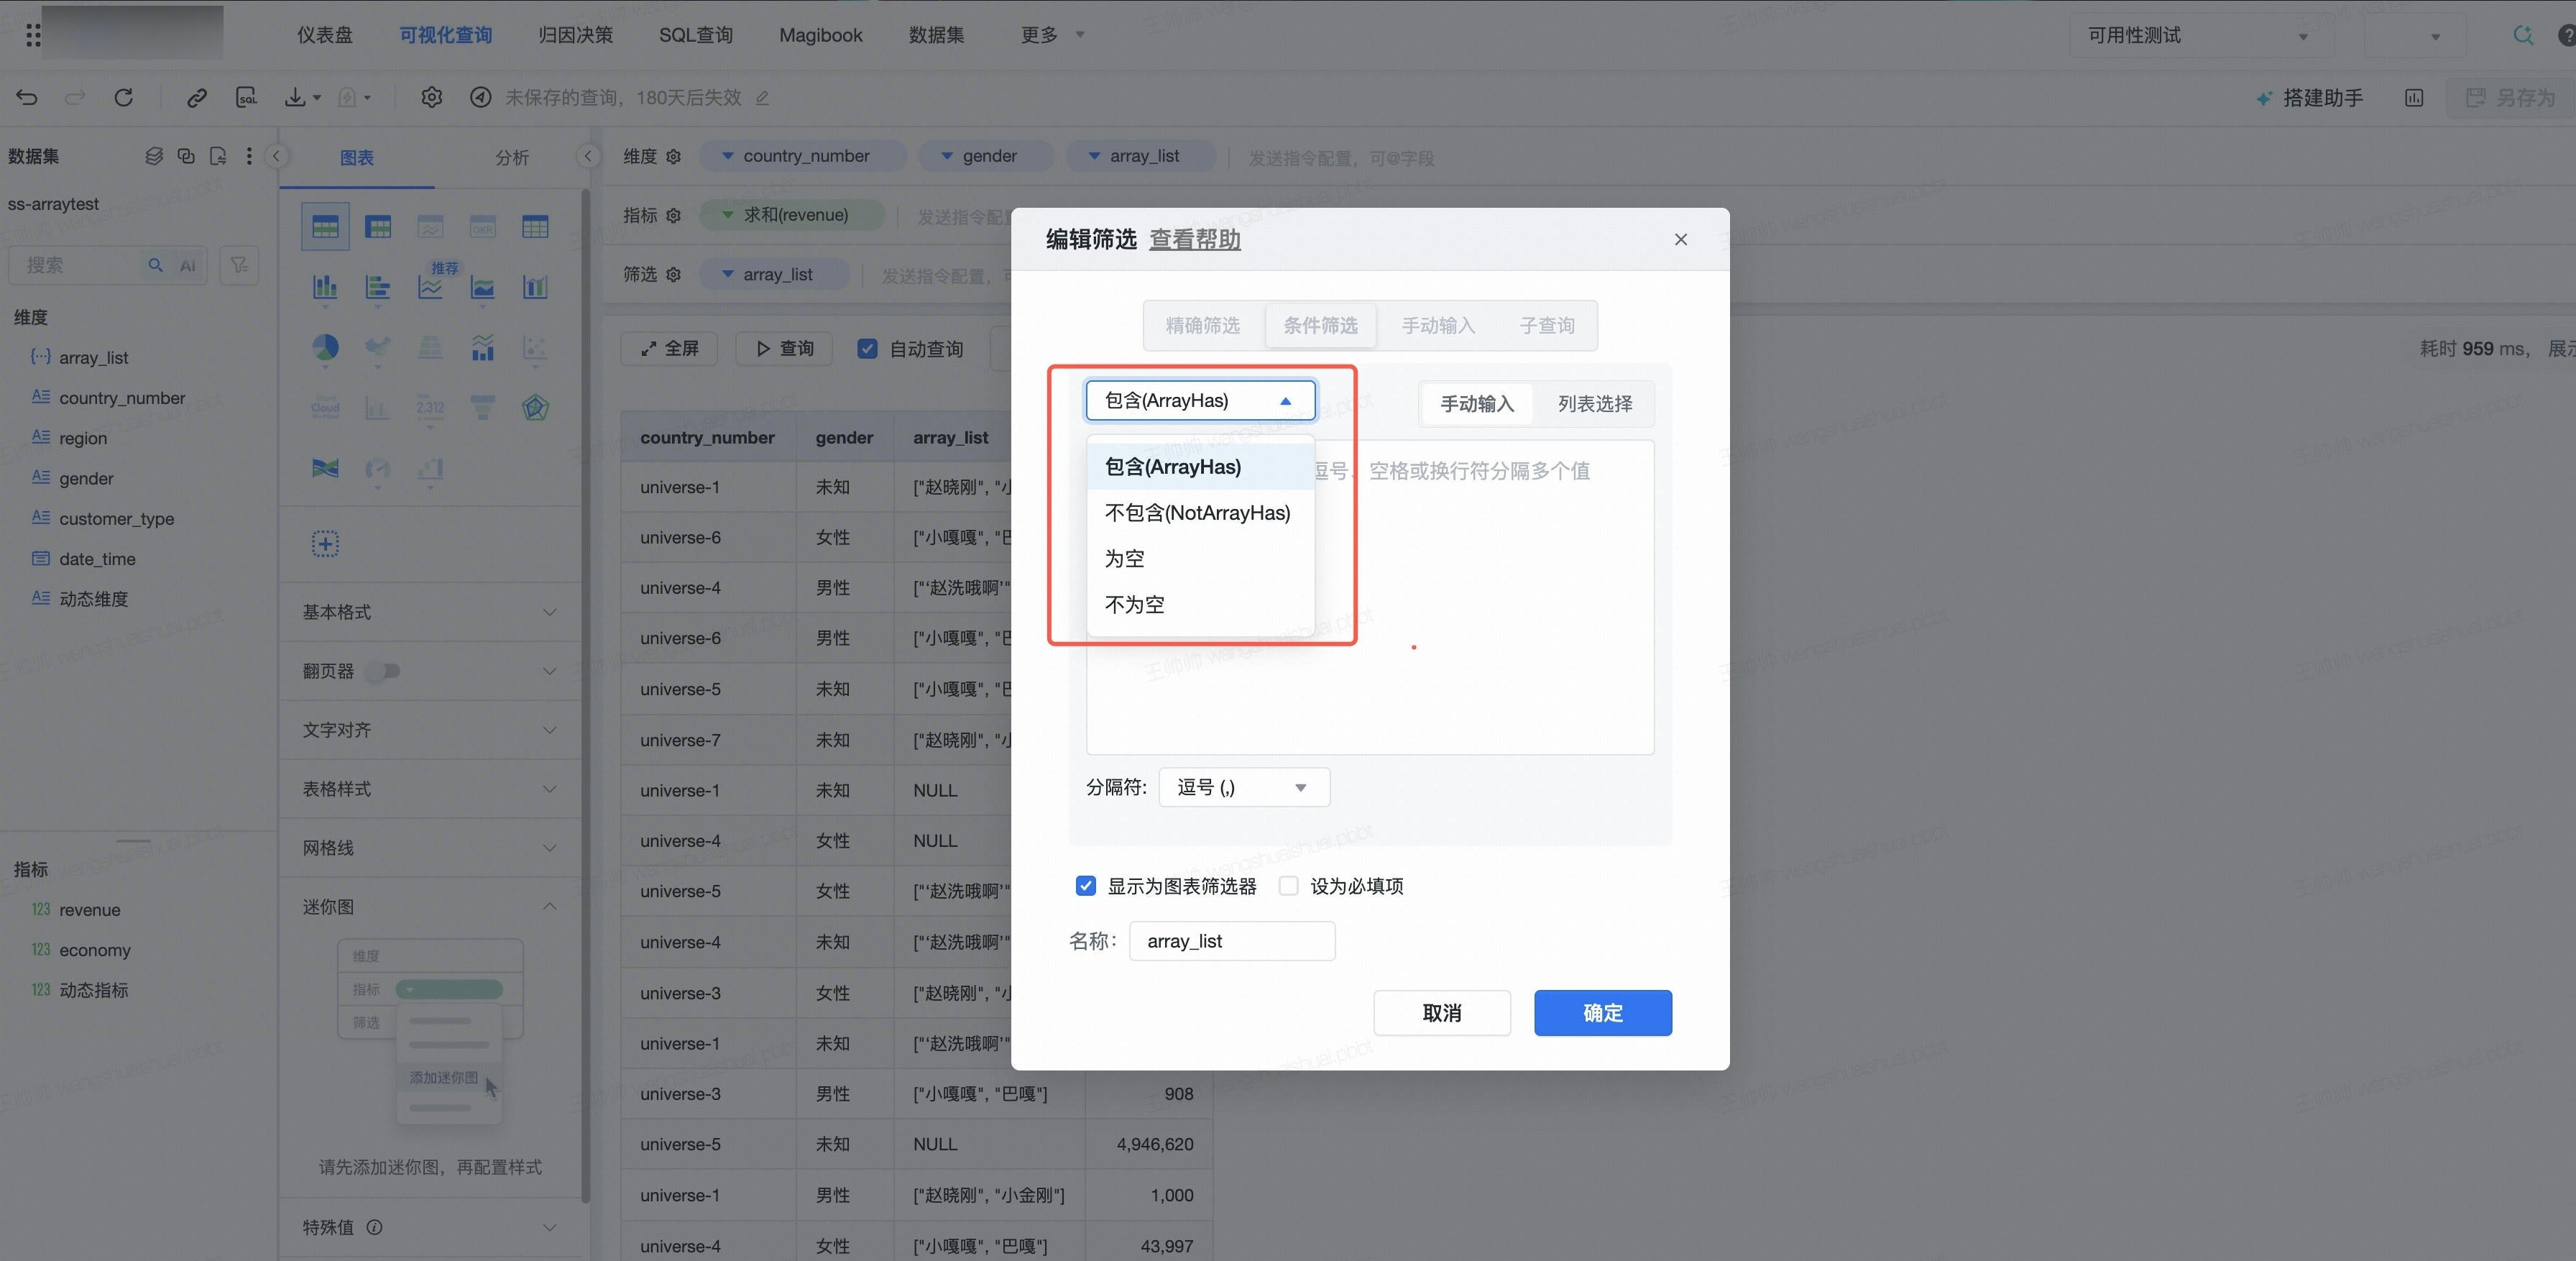
Task: Check the set as required checkbox
Action: pos(1289,886)
